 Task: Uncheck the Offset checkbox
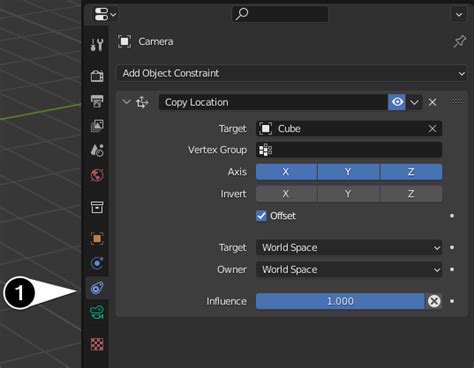click(x=261, y=216)
